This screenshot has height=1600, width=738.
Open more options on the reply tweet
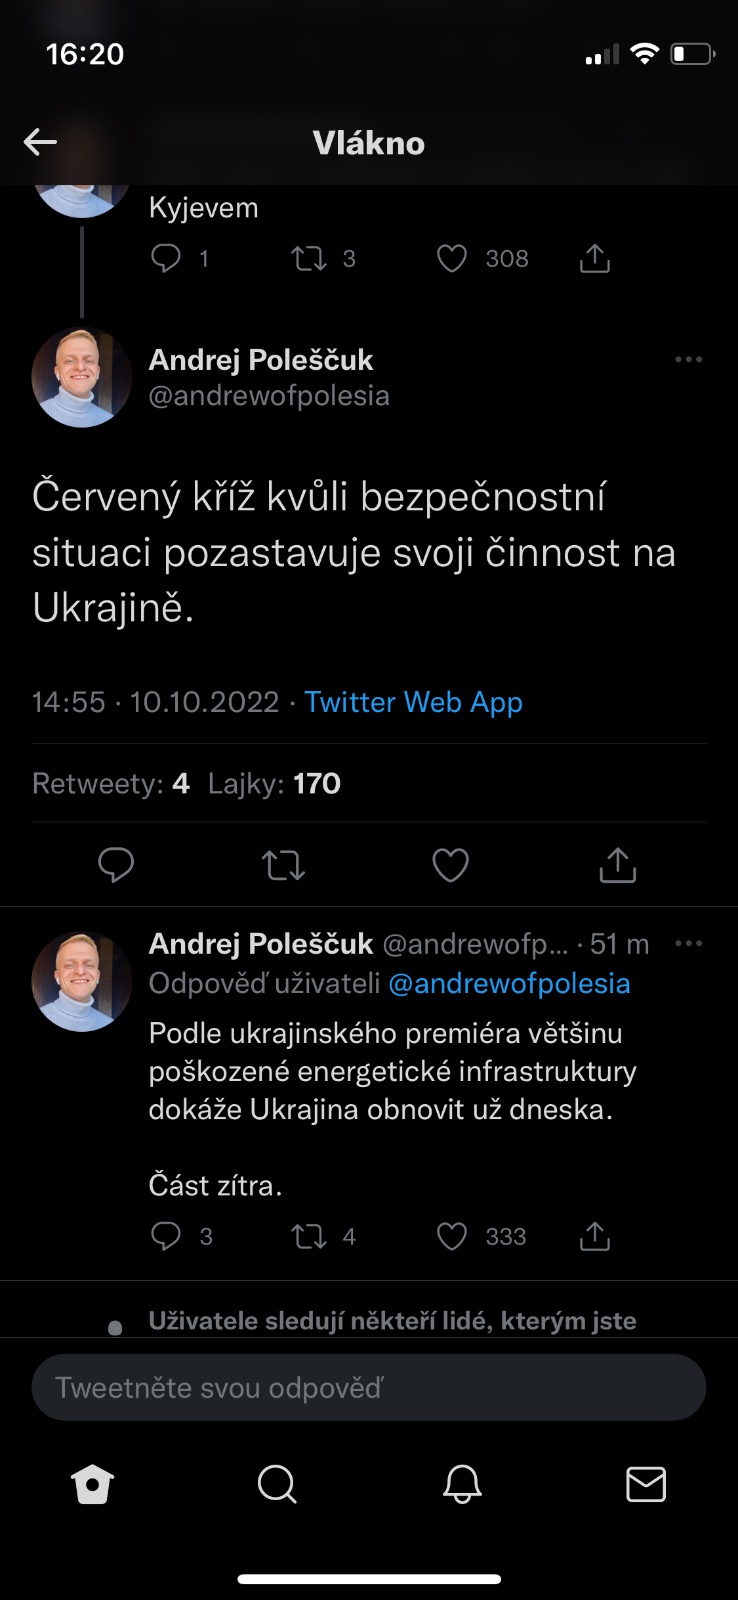coord(689,943)
